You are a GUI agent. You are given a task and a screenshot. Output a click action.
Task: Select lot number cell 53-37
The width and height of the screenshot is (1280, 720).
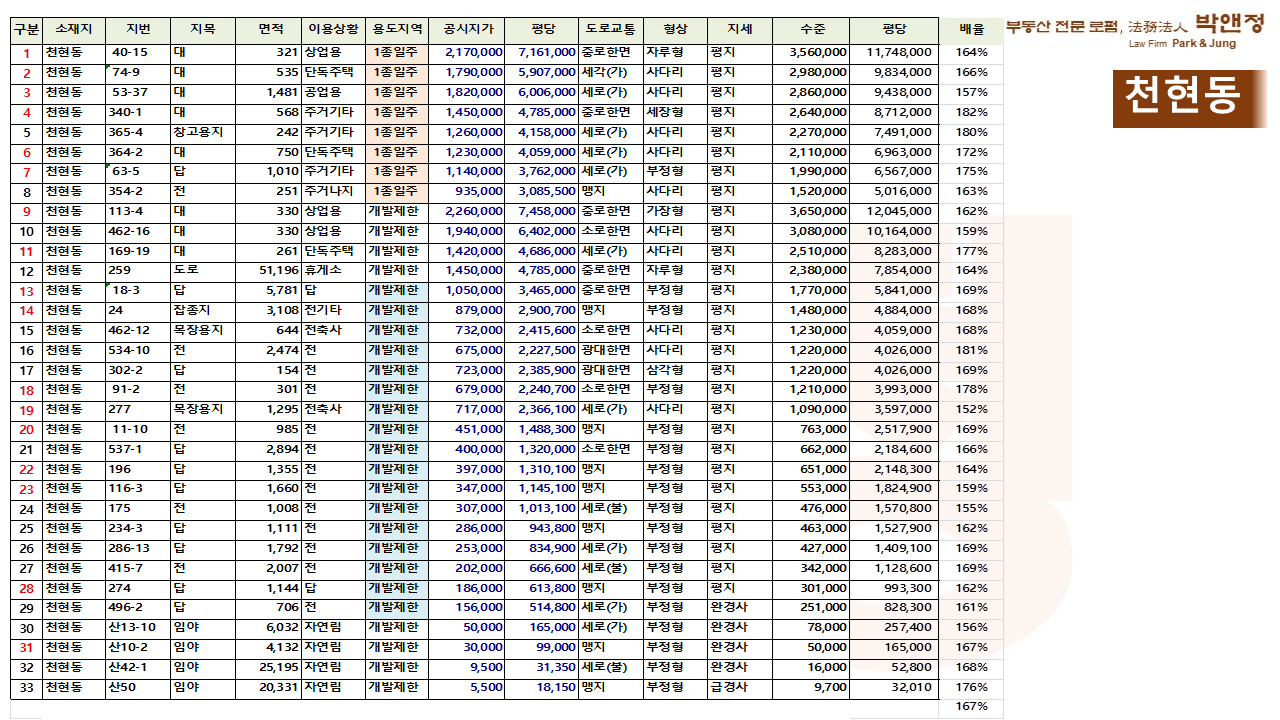(138, 92)
